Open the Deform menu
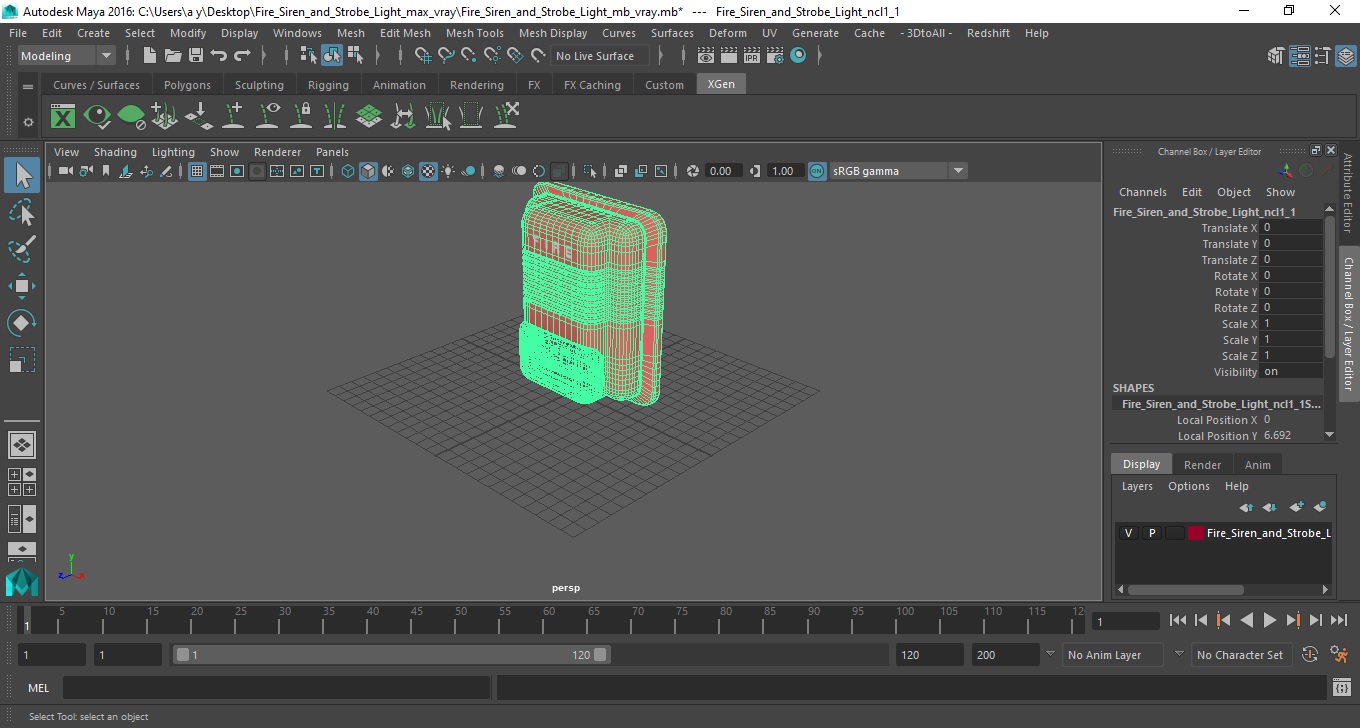1360x728 pixels. click(727, 33)
